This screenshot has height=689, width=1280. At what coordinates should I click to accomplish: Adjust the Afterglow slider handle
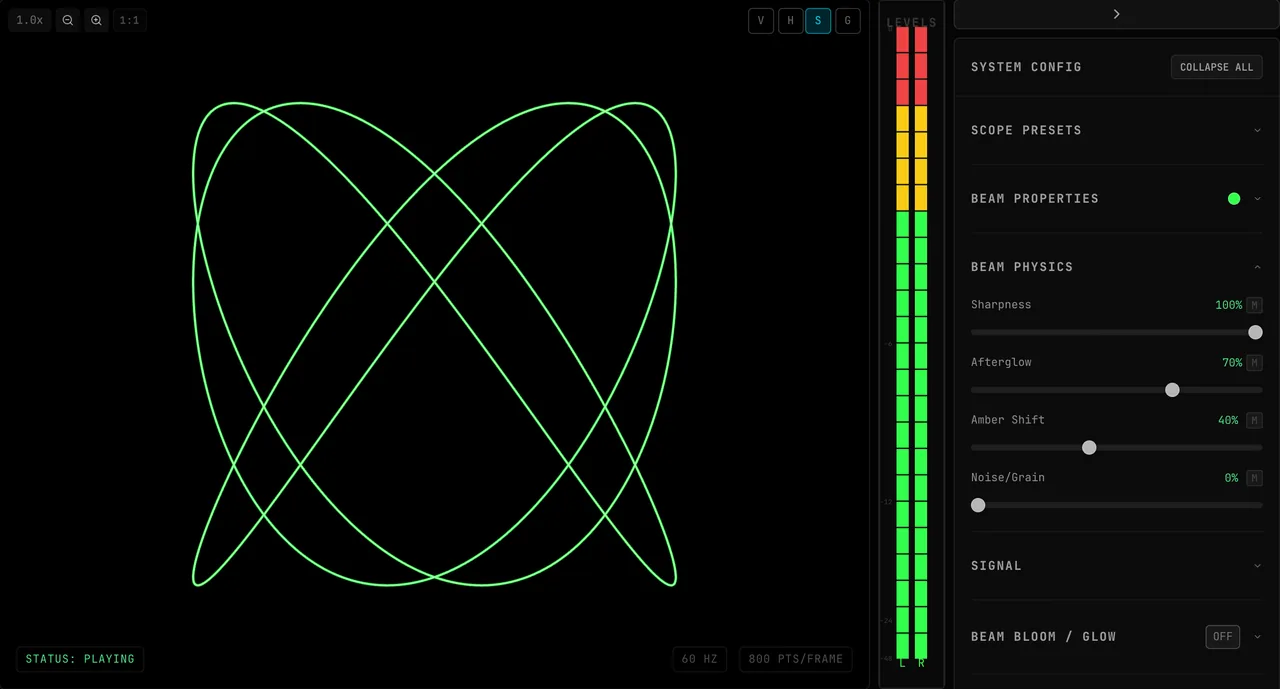1172,390
